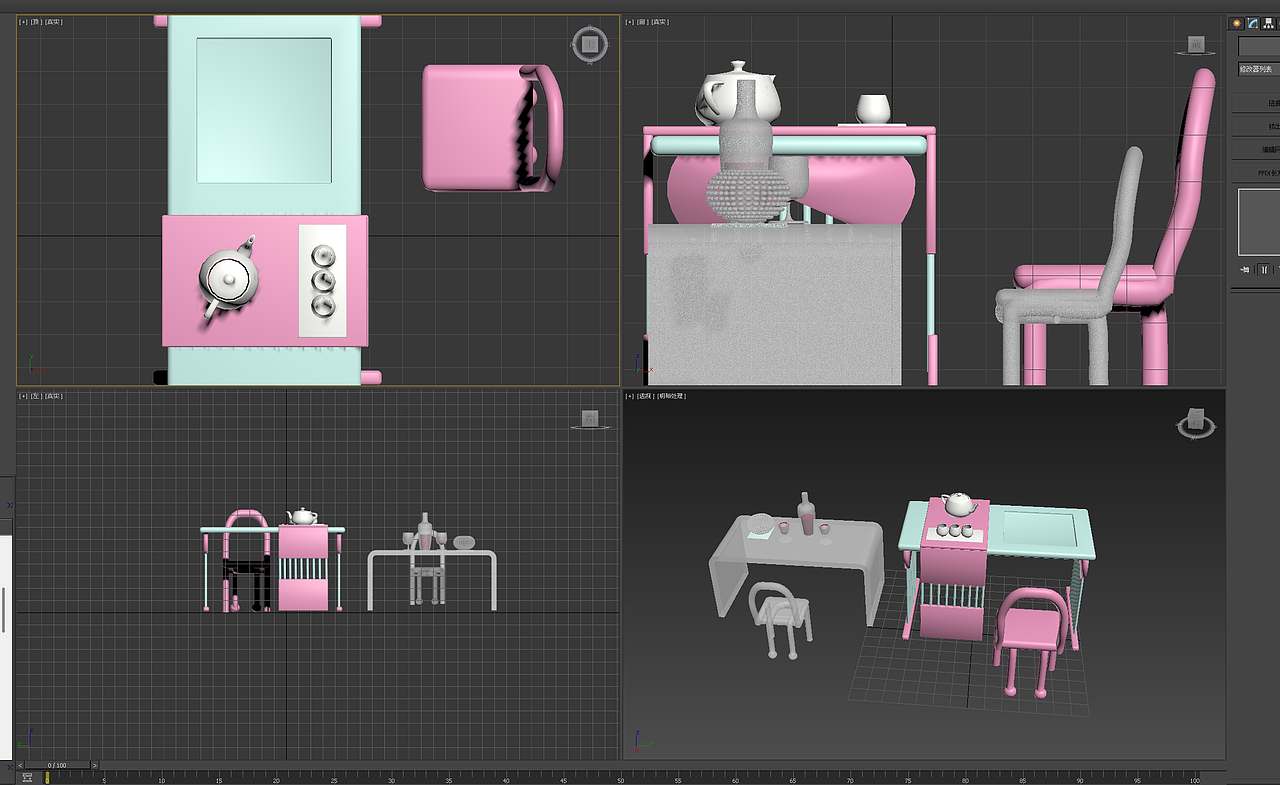Image resolution: width=1280 pixels, height=785 pixels.
Task: Open the [+] menu of the perspective viewport
Action: point(631,396)
